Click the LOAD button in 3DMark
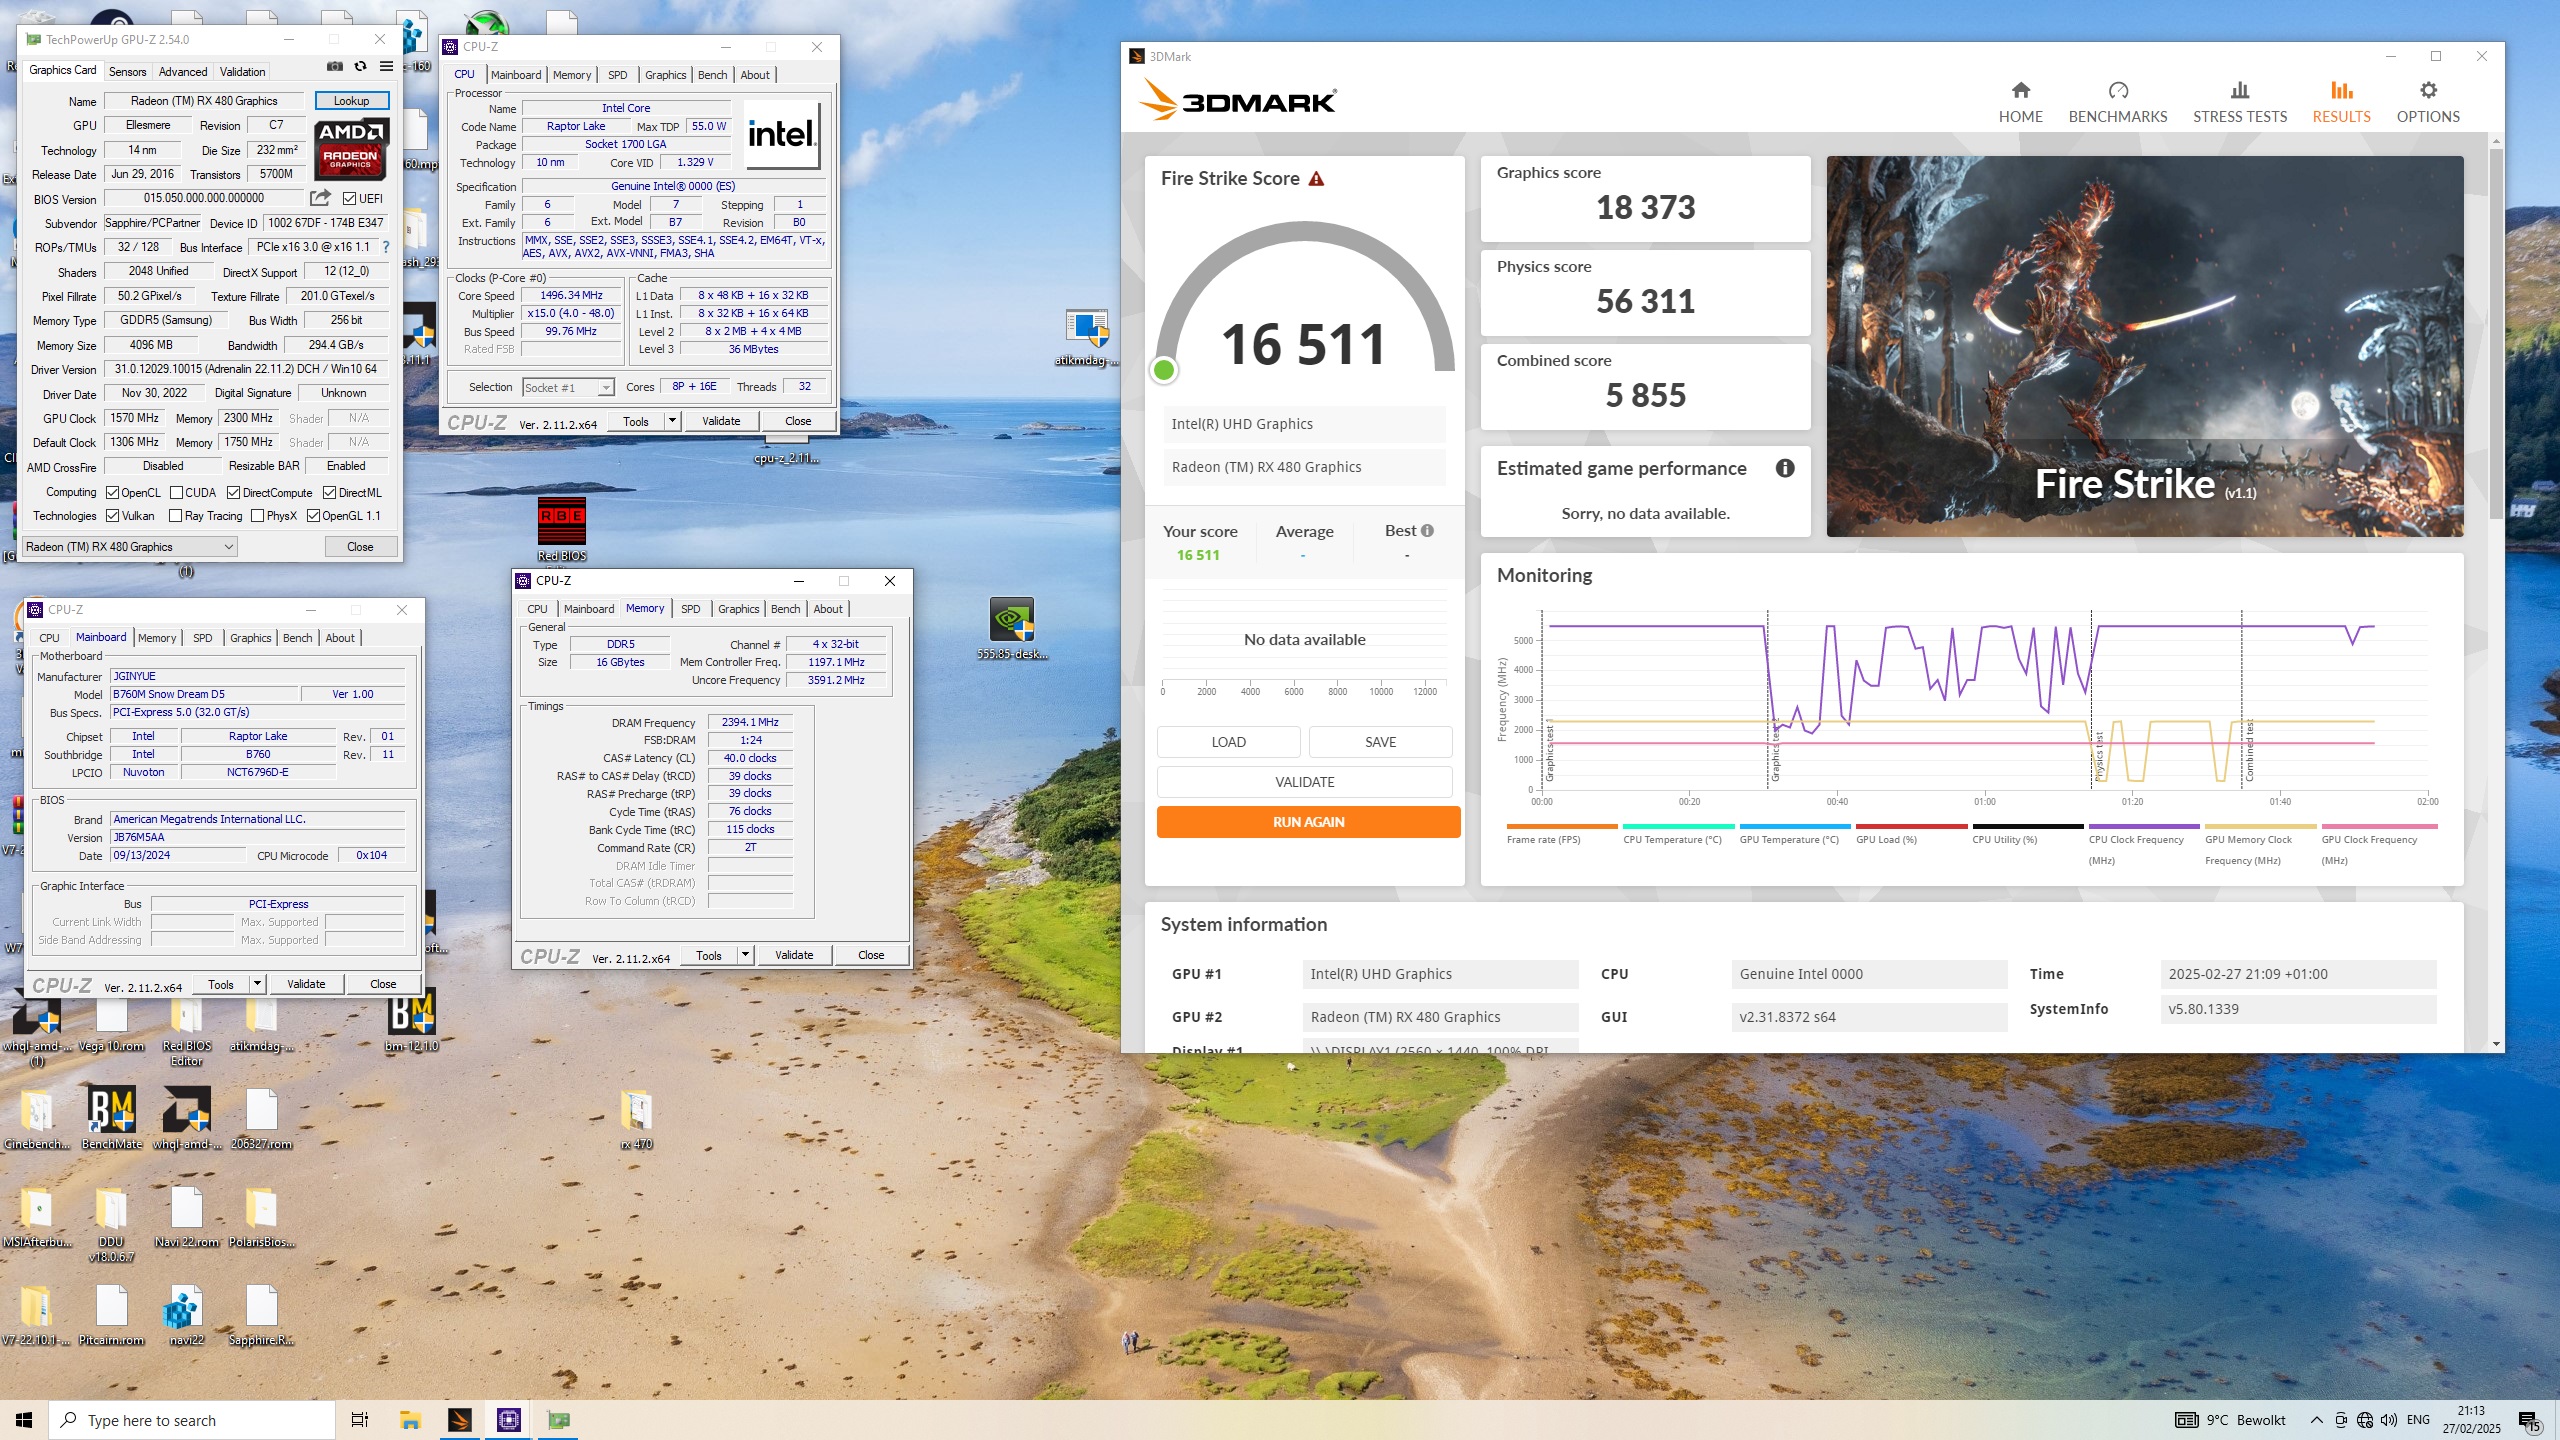 tap(1228, 742)
